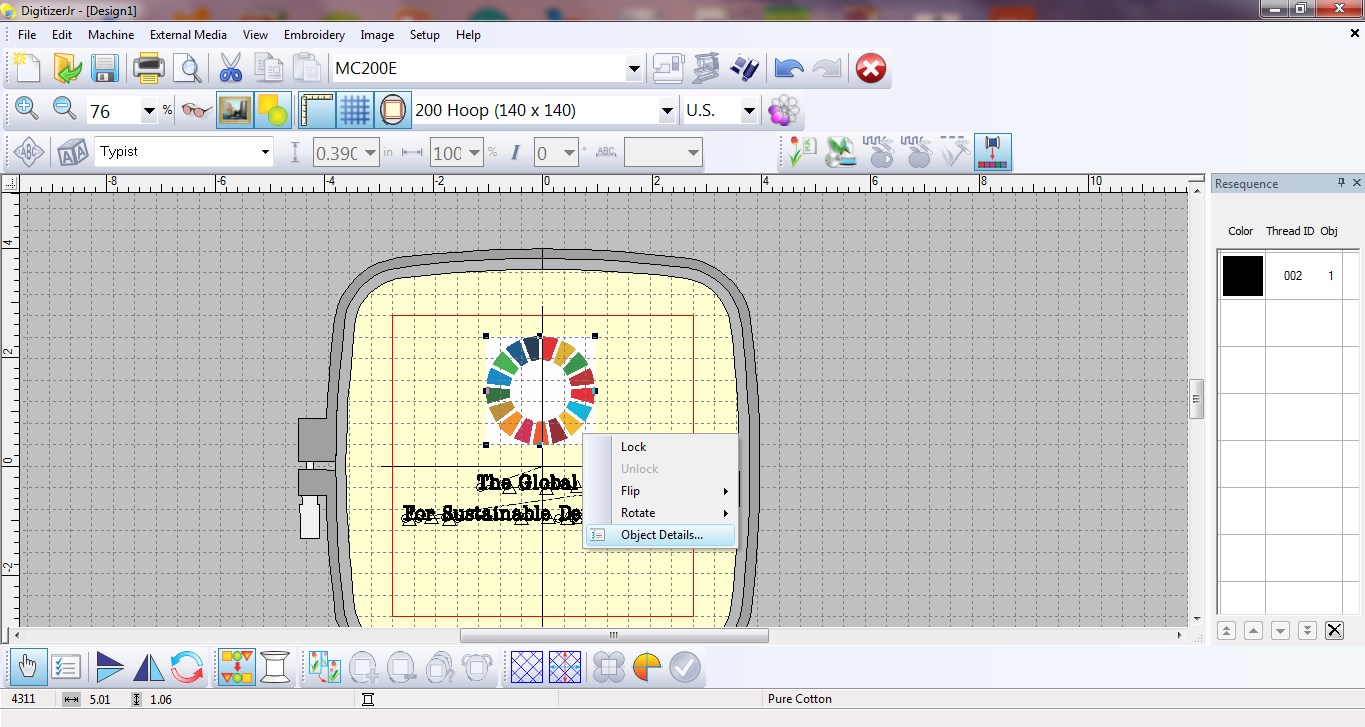The image size is (1365, 727).
Task: Choose Object Details in the context menu
Action: coord(661,535)
